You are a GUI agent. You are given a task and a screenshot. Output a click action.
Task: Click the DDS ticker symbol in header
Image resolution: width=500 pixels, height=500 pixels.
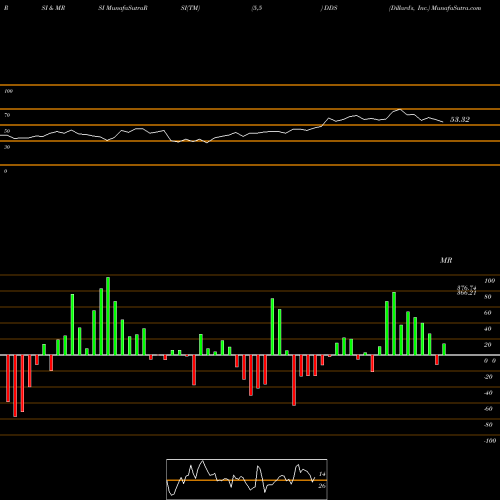click(330, 8)
